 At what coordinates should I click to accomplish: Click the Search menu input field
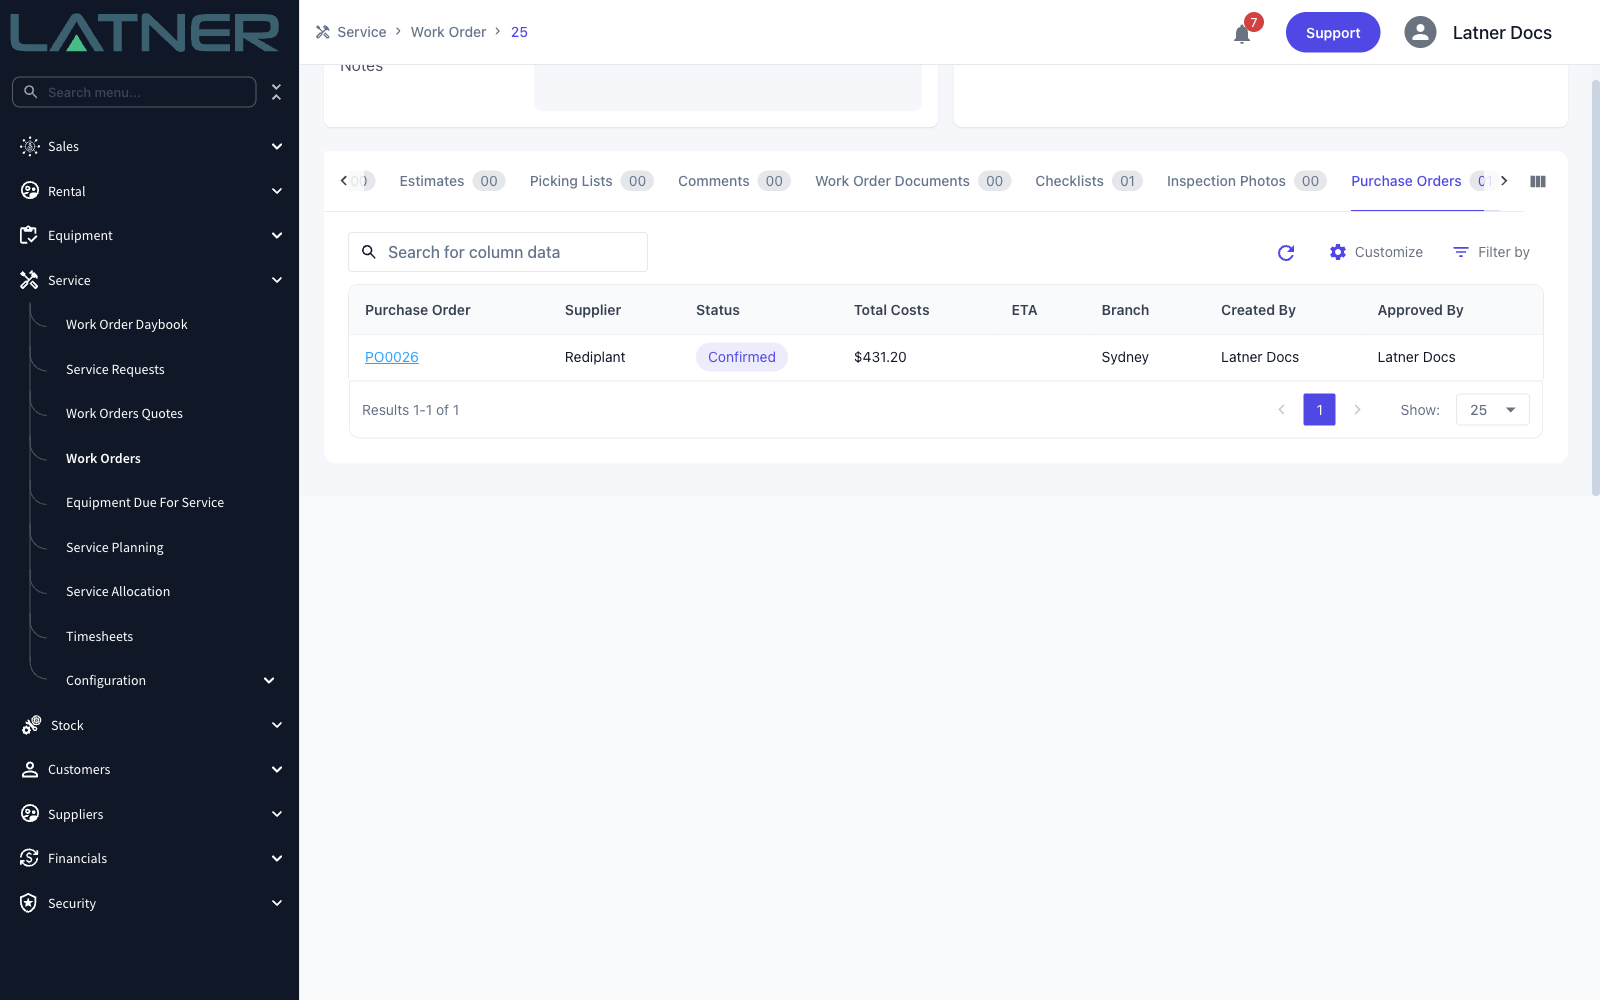[x=134, y=92]
